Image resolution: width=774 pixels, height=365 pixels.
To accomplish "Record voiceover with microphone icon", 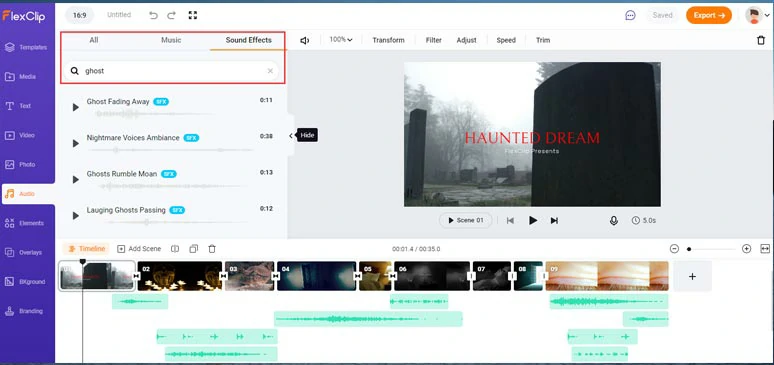I will [x=614, y=221].
